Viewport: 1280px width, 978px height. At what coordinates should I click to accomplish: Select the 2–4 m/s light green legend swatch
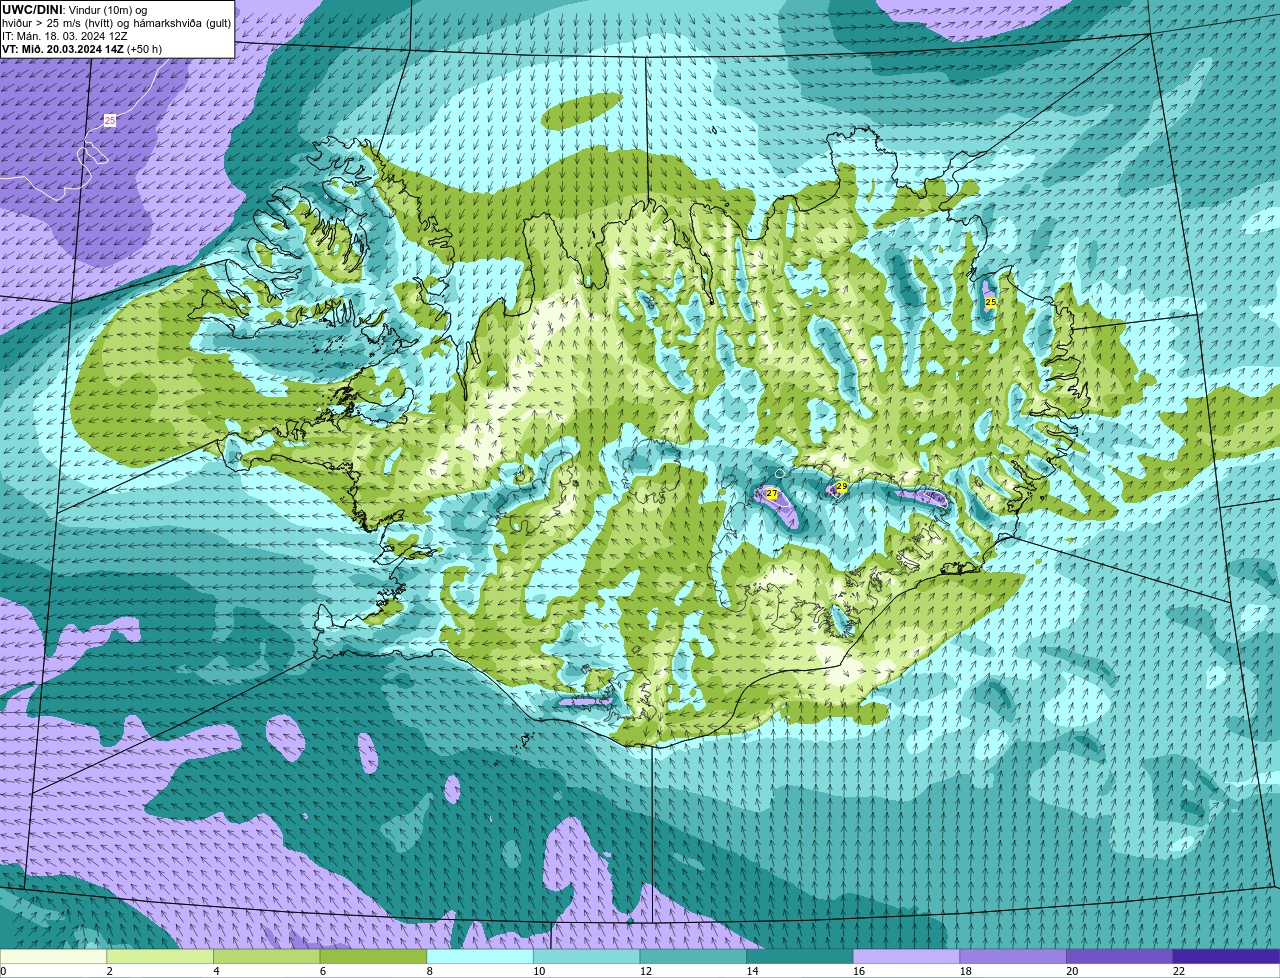[x=160, y=957]
